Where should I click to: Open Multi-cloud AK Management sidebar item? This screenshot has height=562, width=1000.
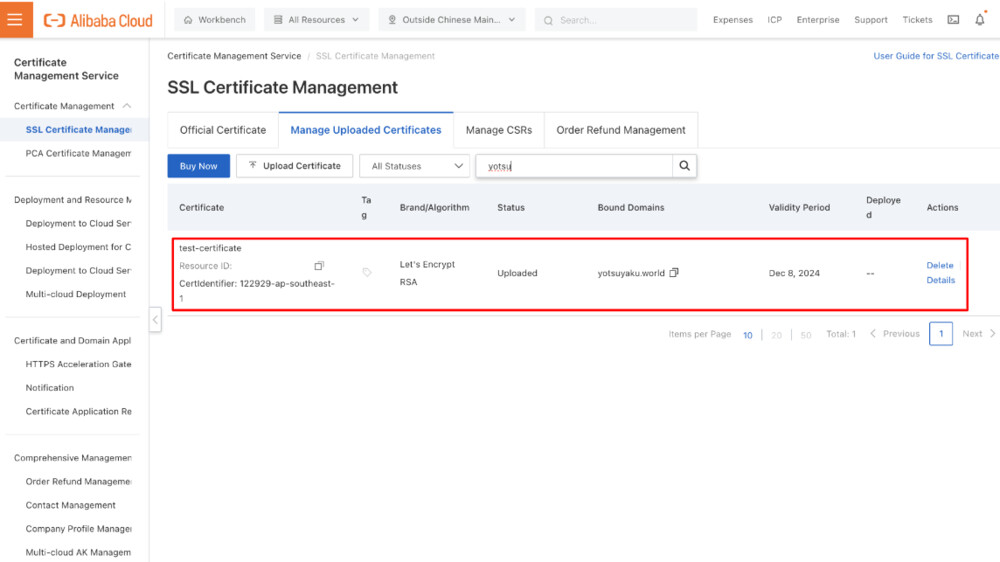coord(78,552)
